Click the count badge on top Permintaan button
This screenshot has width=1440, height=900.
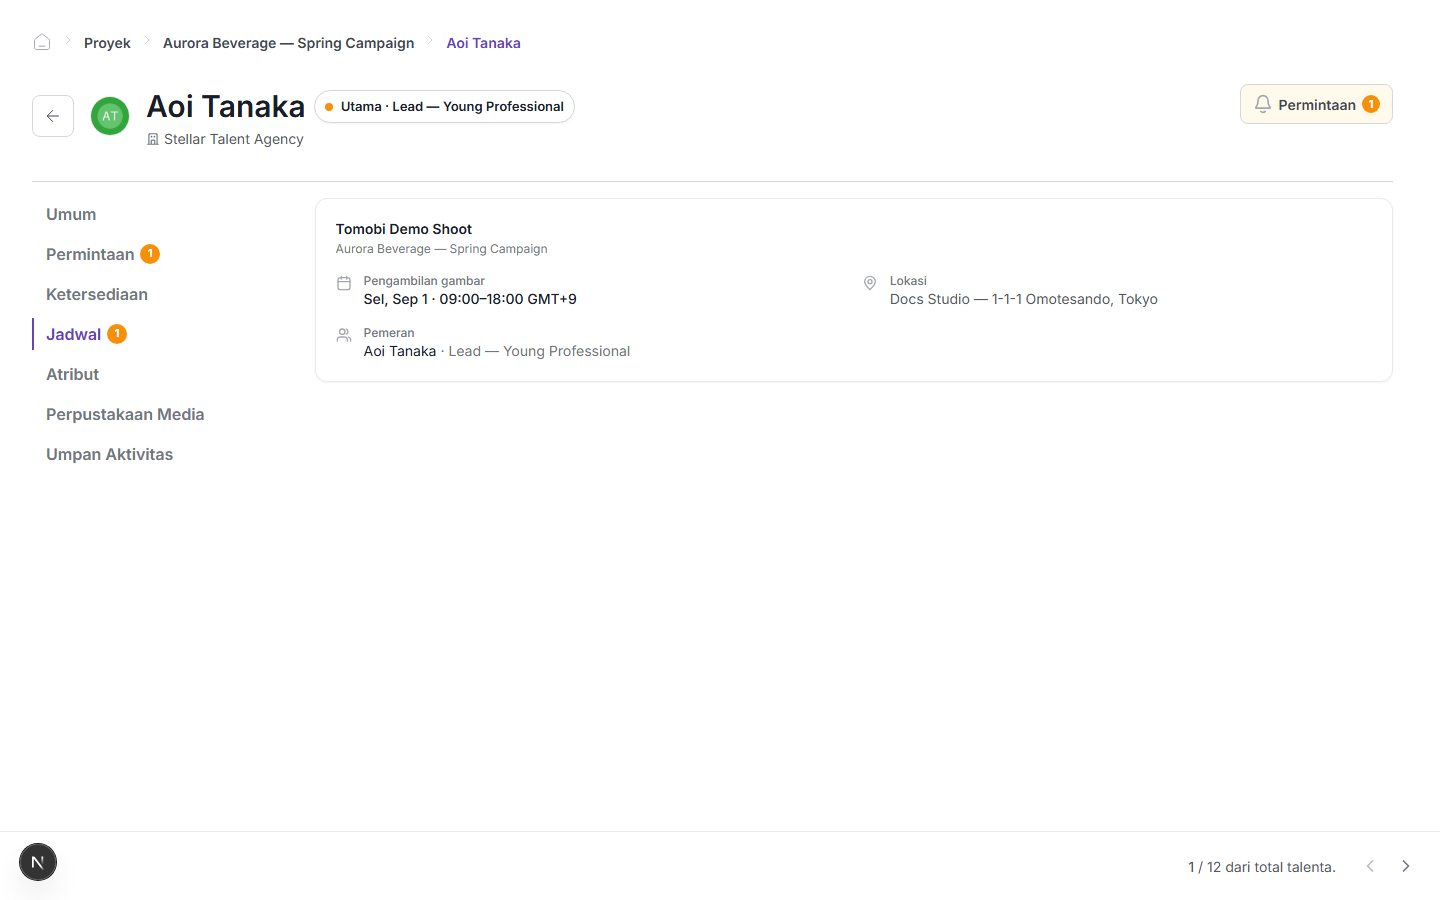tap(1371, 104)
